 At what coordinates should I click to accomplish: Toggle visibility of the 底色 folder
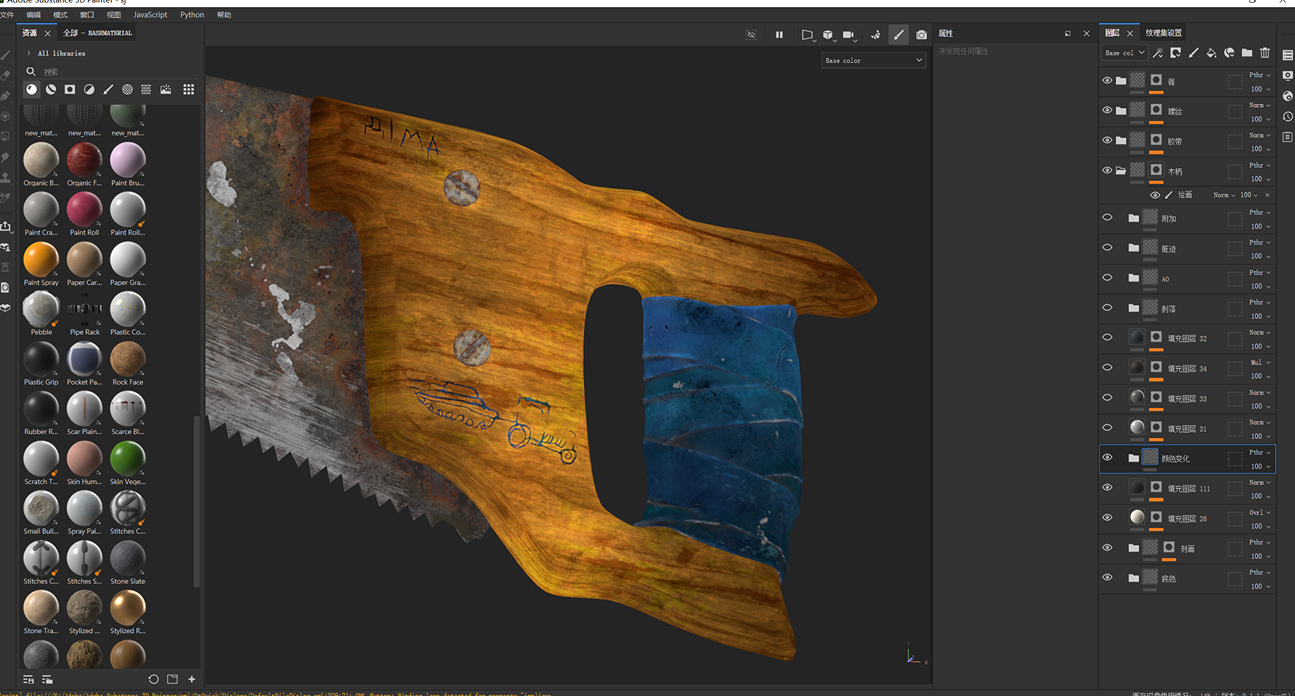1107,578
